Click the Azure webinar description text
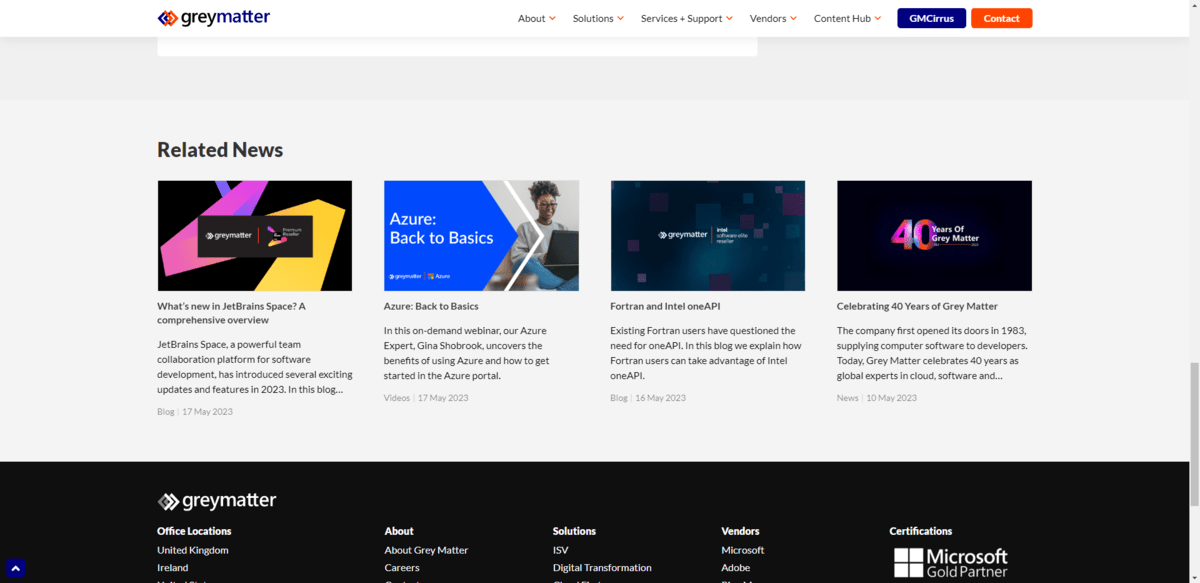This screenshot has height=583, width=1200. (467, 353)
